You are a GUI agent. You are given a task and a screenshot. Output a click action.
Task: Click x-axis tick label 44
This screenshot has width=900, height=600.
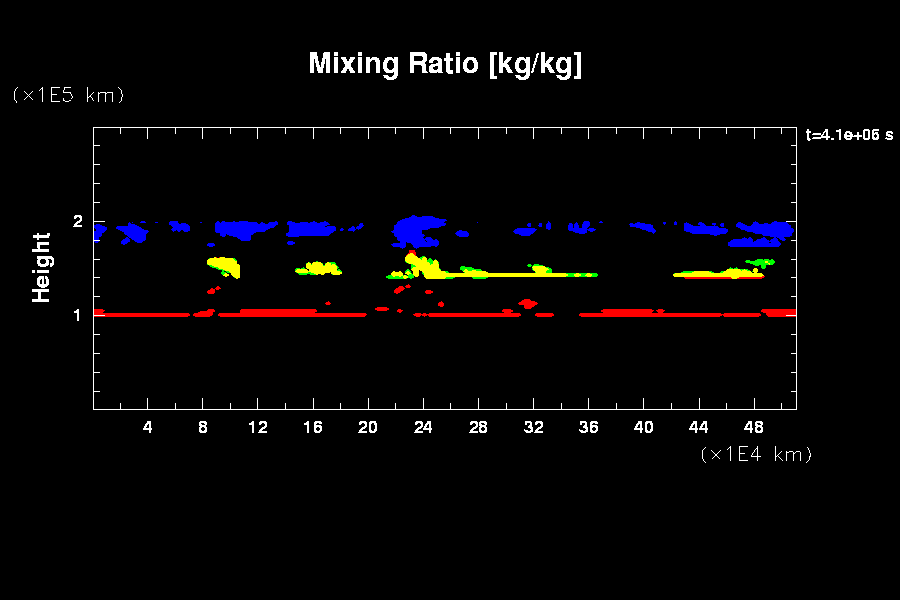click(x=698, y=427)
